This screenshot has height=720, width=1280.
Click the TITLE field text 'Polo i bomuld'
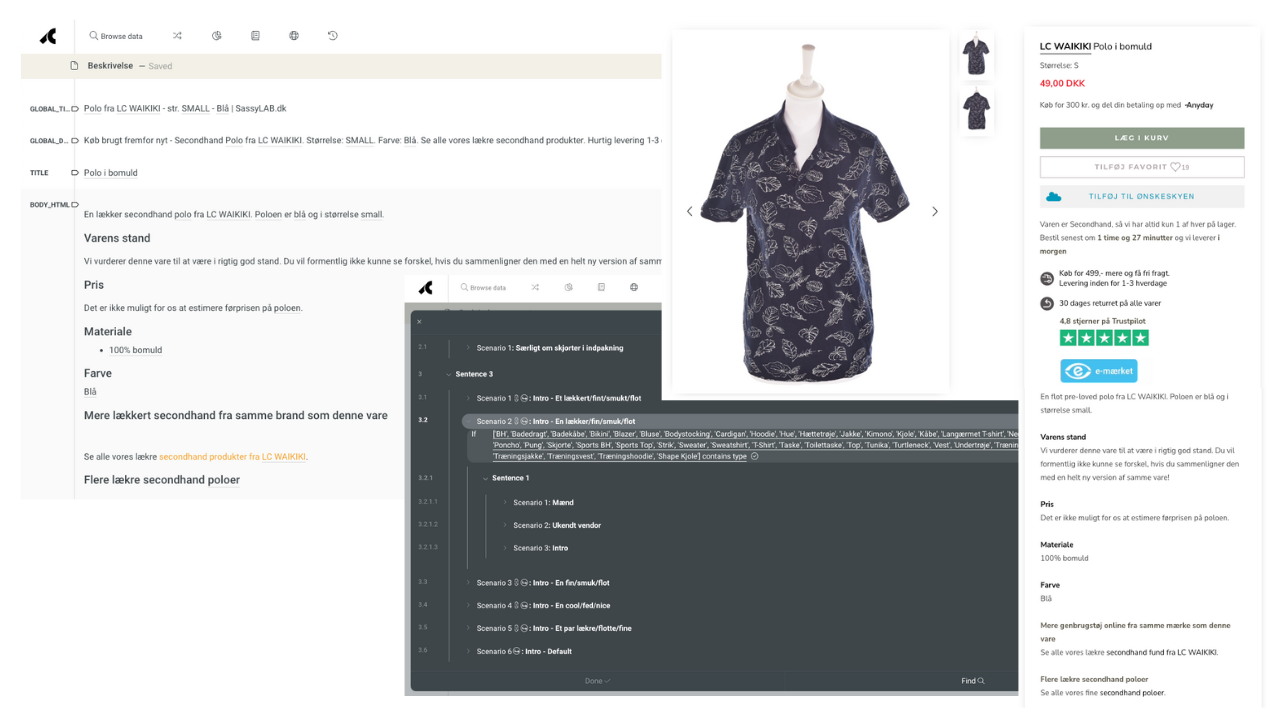point(111,173)
